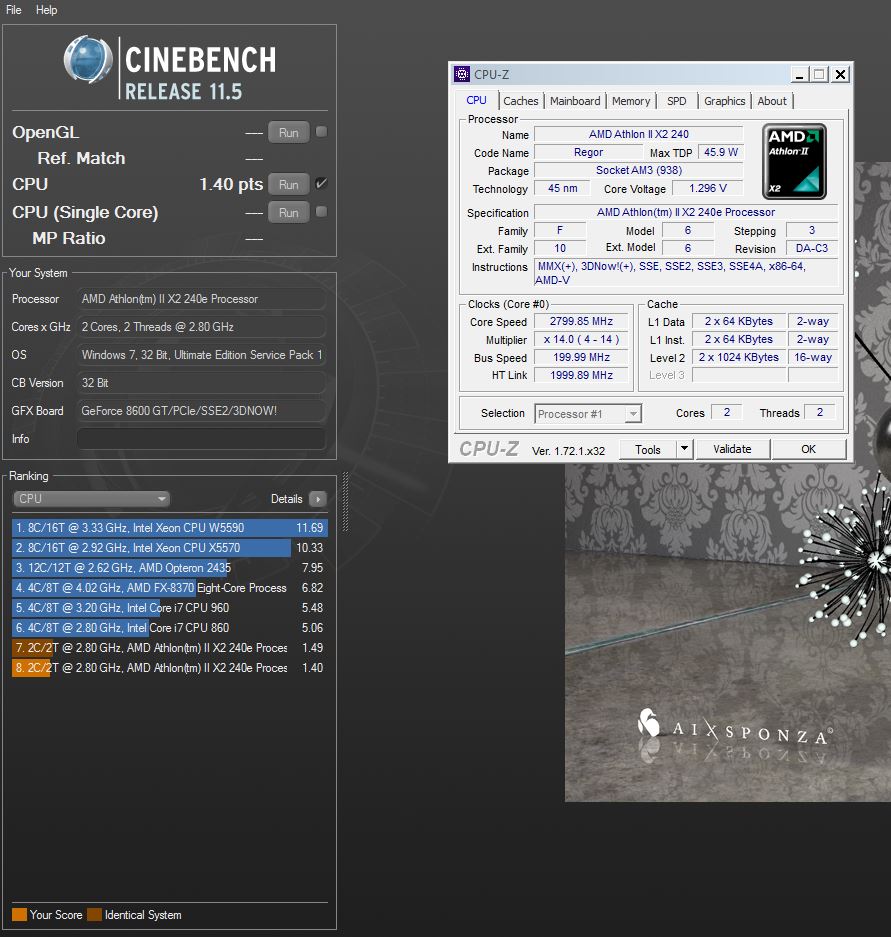Switch to the About tab
Viewport: 891px width, 937px height.
coord(772,101)
